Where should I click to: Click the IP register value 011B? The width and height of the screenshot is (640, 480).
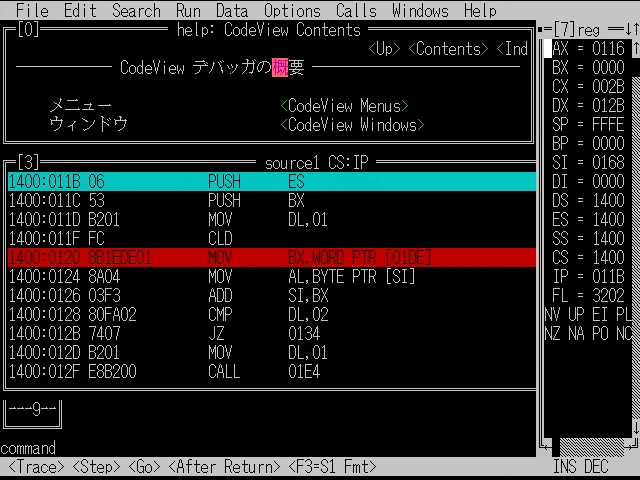click(x=608, y=276)
